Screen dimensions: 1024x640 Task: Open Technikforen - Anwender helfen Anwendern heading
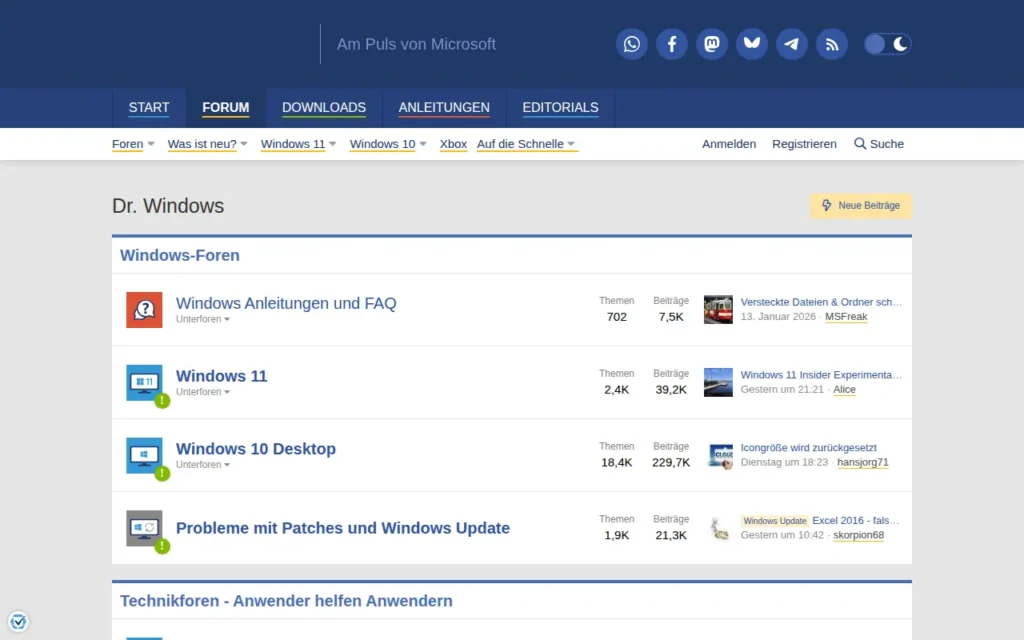click(286, 601)
